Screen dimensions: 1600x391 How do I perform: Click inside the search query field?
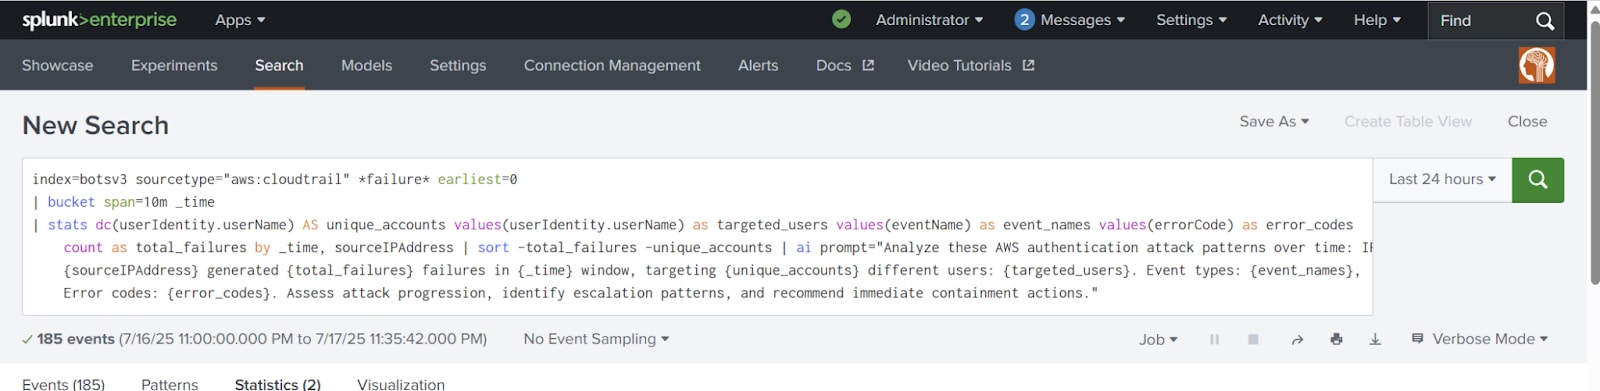[x=697, y=237]
